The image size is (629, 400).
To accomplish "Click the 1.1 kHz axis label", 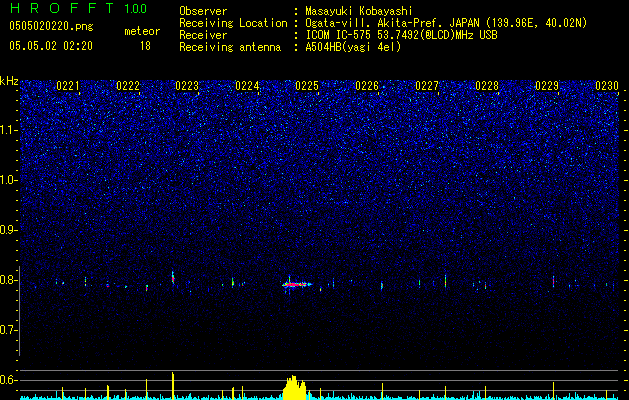I will point(8,130).
